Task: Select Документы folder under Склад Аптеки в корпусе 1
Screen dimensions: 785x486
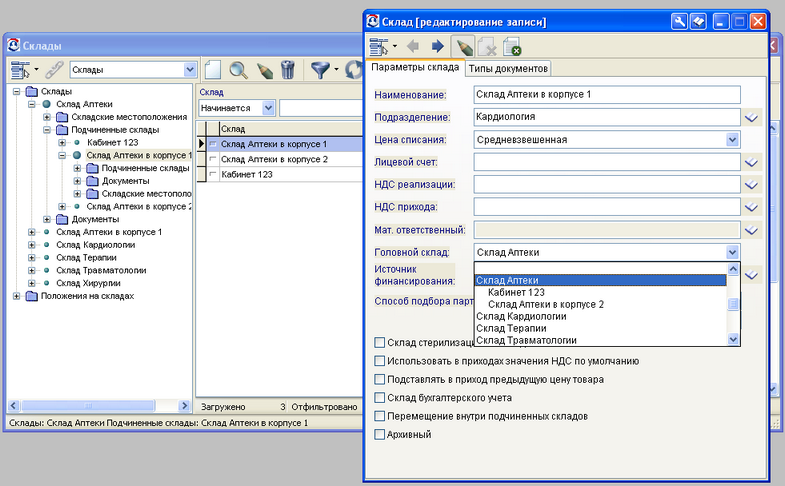Action: point(125,181)
